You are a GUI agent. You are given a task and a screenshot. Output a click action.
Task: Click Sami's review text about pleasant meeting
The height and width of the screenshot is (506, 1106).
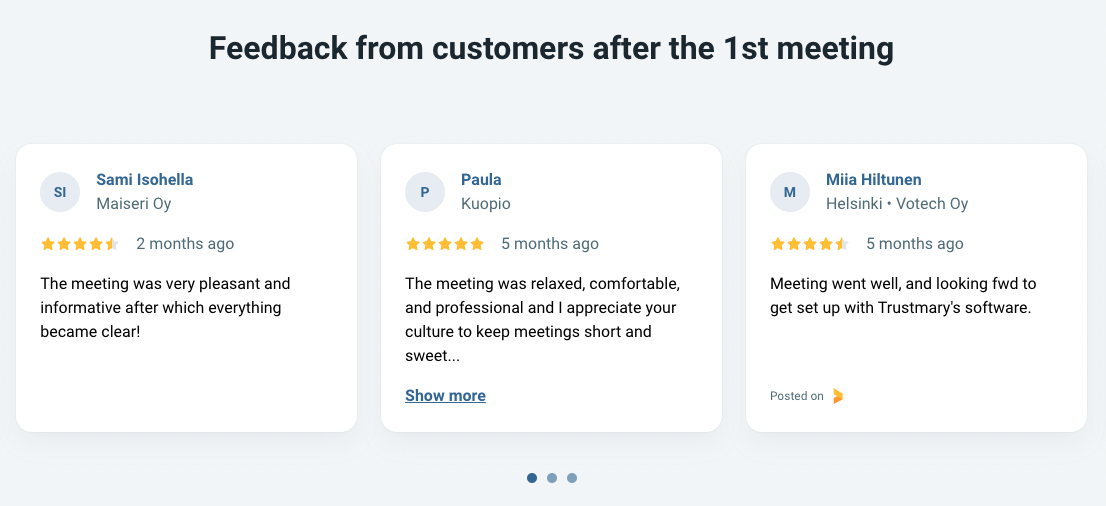click(x=165, y=307)
